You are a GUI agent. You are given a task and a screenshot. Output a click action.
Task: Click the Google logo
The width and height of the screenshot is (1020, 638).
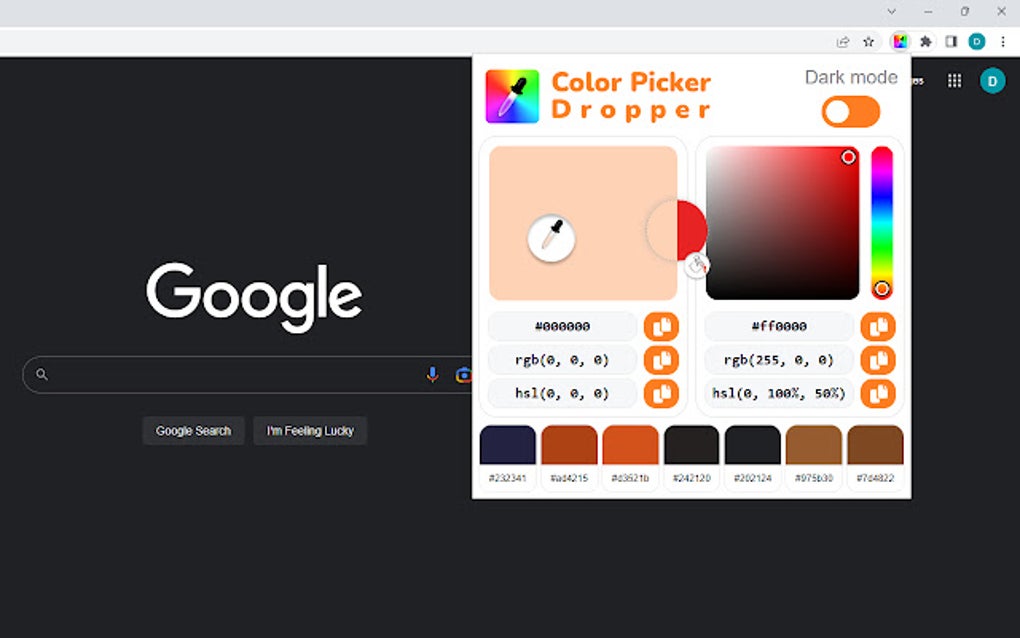254,297
